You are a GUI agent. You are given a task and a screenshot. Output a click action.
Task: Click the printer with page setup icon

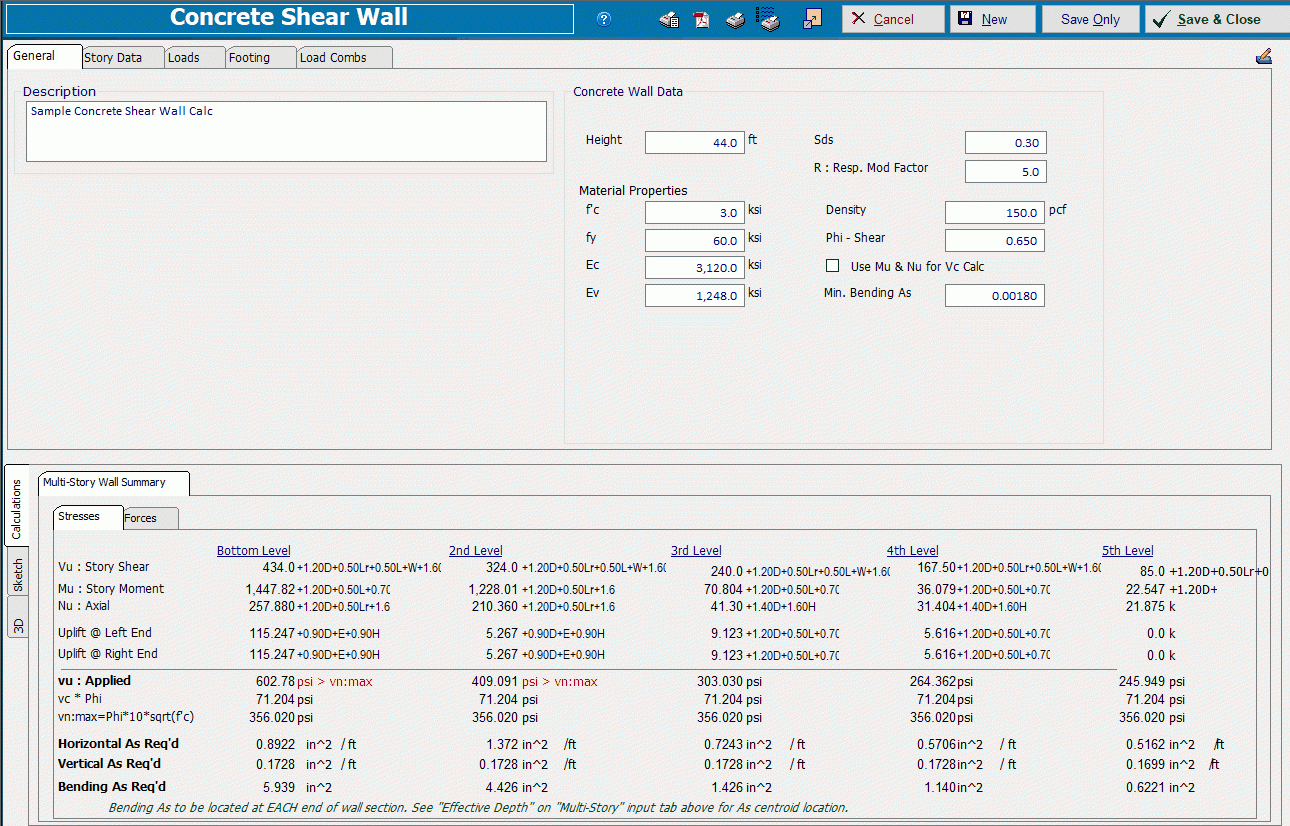pyautogui.click(x=669, y=18)
